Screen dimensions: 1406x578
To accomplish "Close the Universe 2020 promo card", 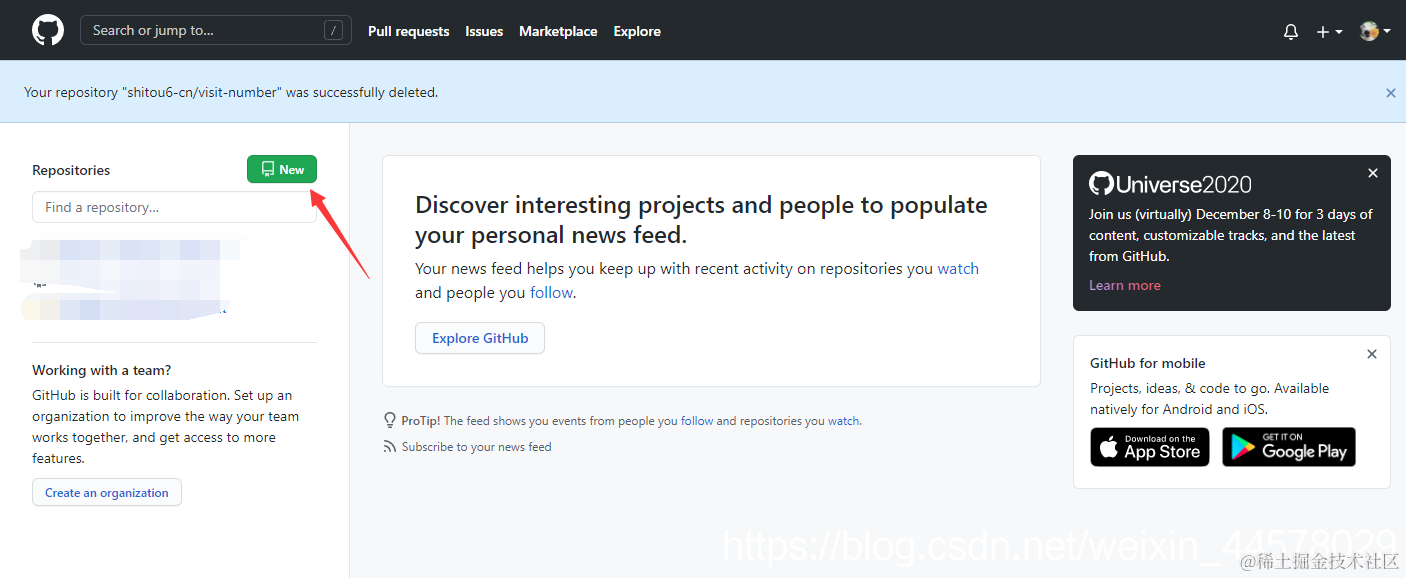I will click(x=1373, y=173).
